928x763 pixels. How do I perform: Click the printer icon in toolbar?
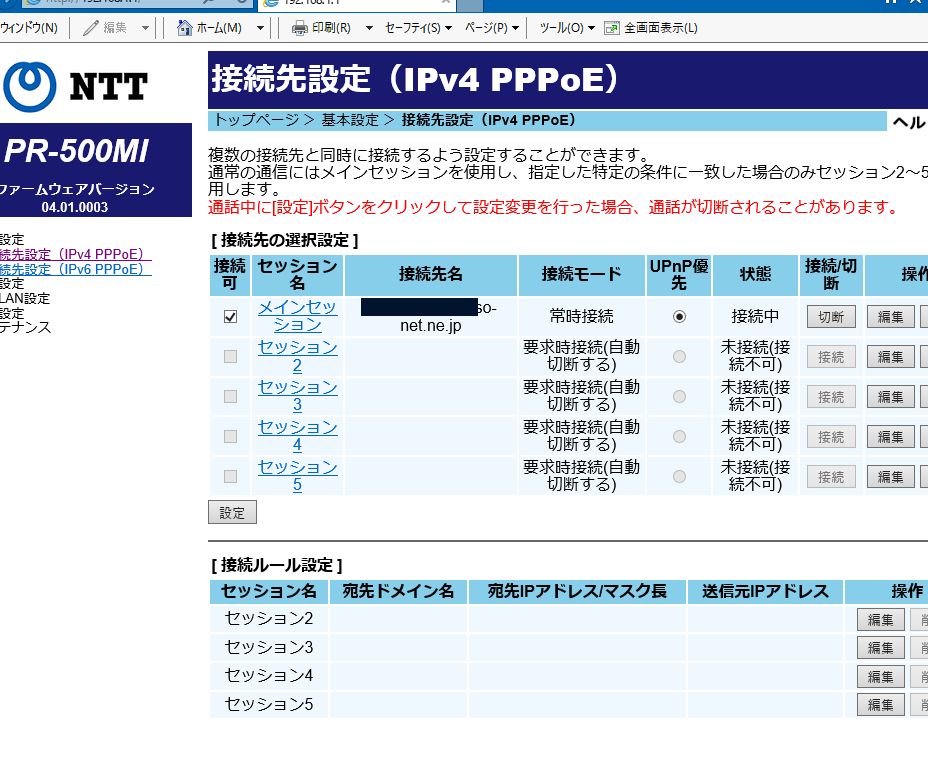pyautogui.click(x=299, y=28)
